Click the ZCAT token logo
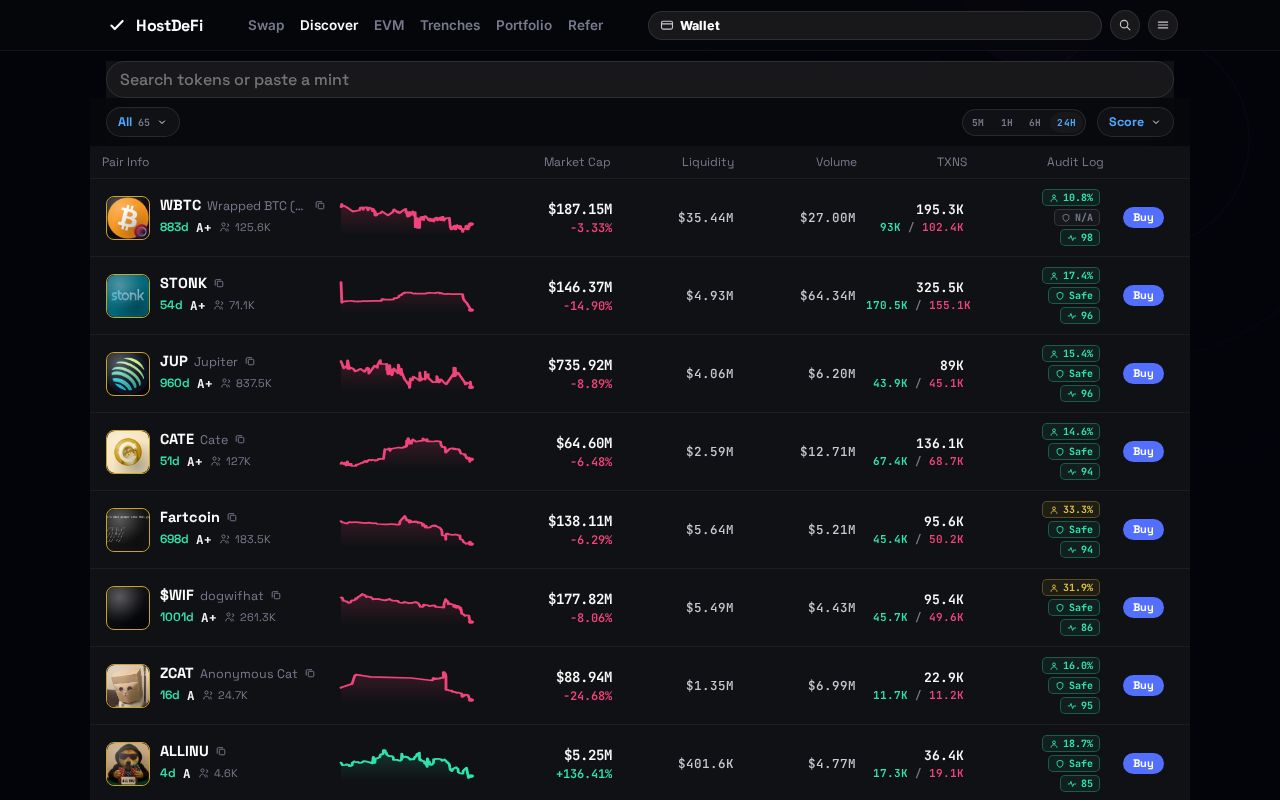This screenshot has width=1280, height=800. (x=128, y=686)
